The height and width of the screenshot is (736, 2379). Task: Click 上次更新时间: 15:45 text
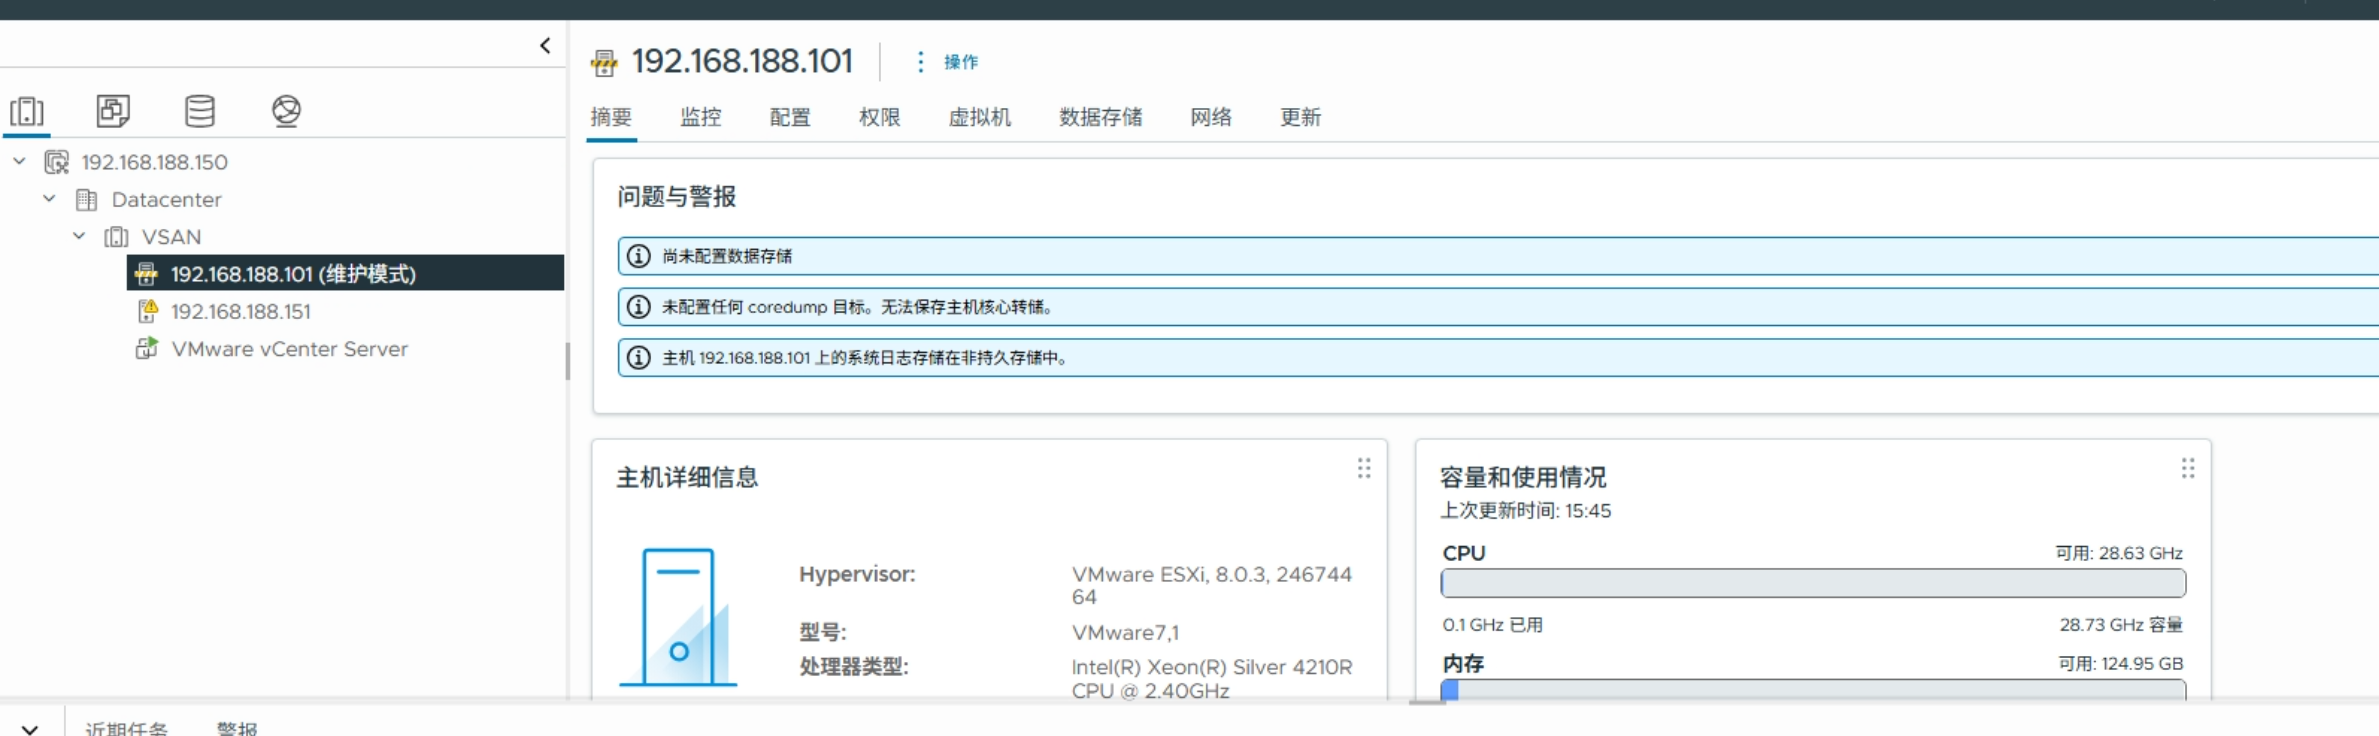pos(1526,511)
